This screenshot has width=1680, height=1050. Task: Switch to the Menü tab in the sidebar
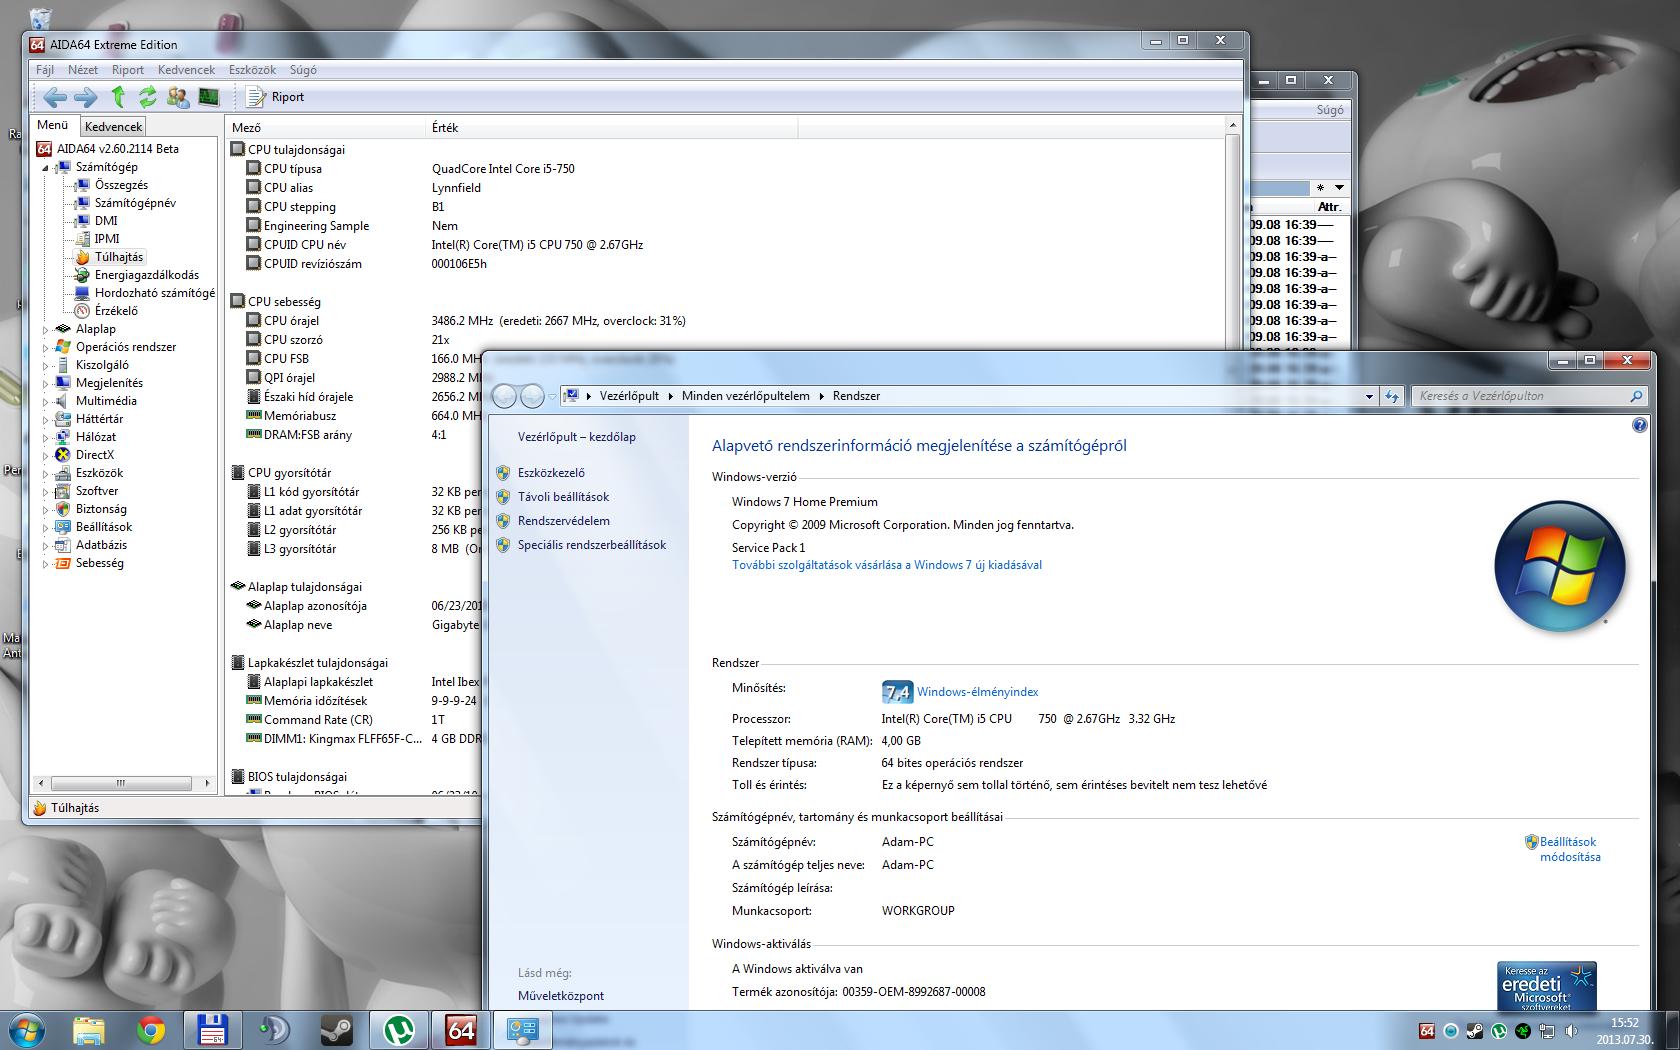[53, 126]
